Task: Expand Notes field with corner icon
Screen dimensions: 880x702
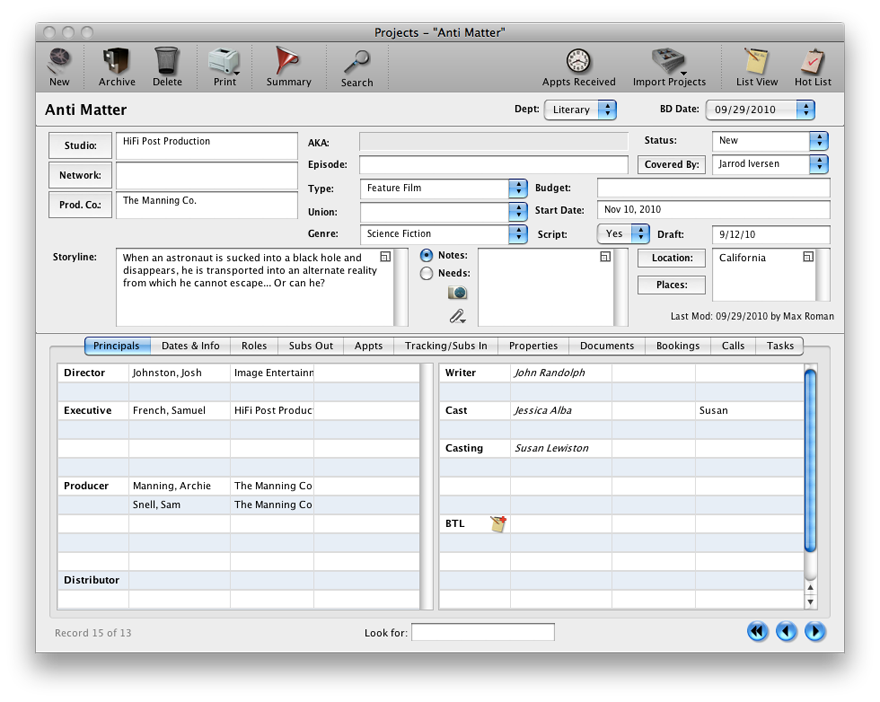Action: point(606,256)
